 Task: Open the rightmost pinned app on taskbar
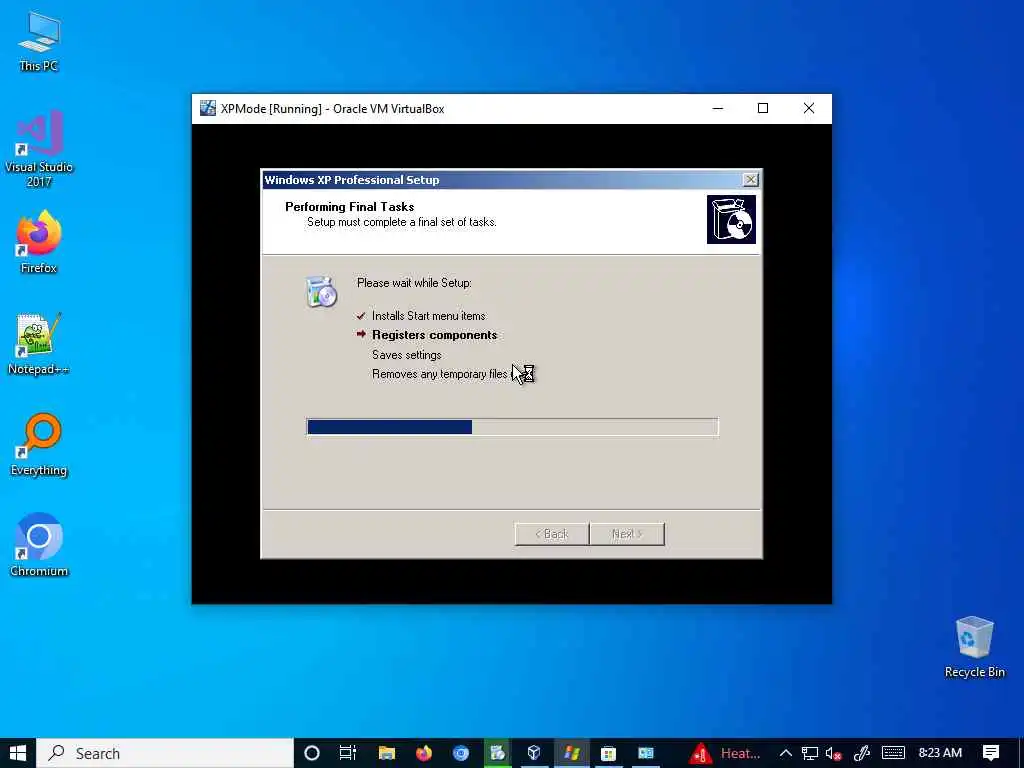coord(646,753)
